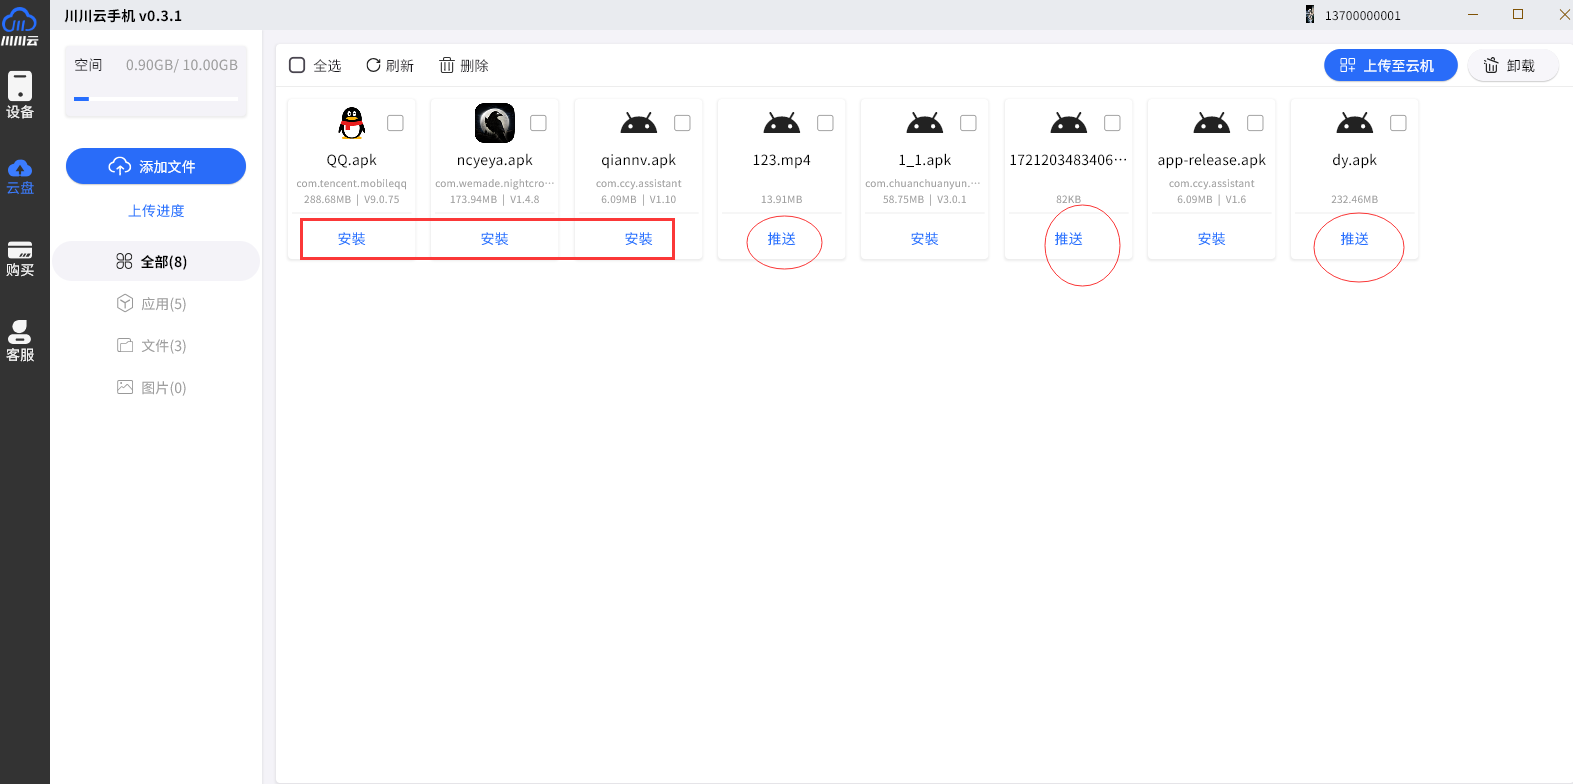The image size is (1573, 784).
Task: Show the 全部(8) file category
Action: [x=152, y=262]
